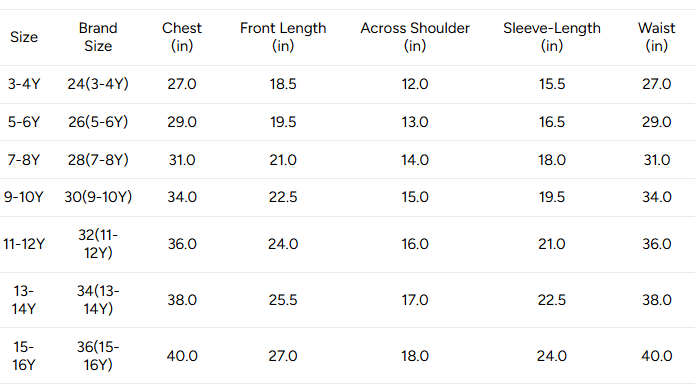Click waist value 36.0 in 11-12Y row
Viewport: 695px width, 387px height.
click(656, 244)
